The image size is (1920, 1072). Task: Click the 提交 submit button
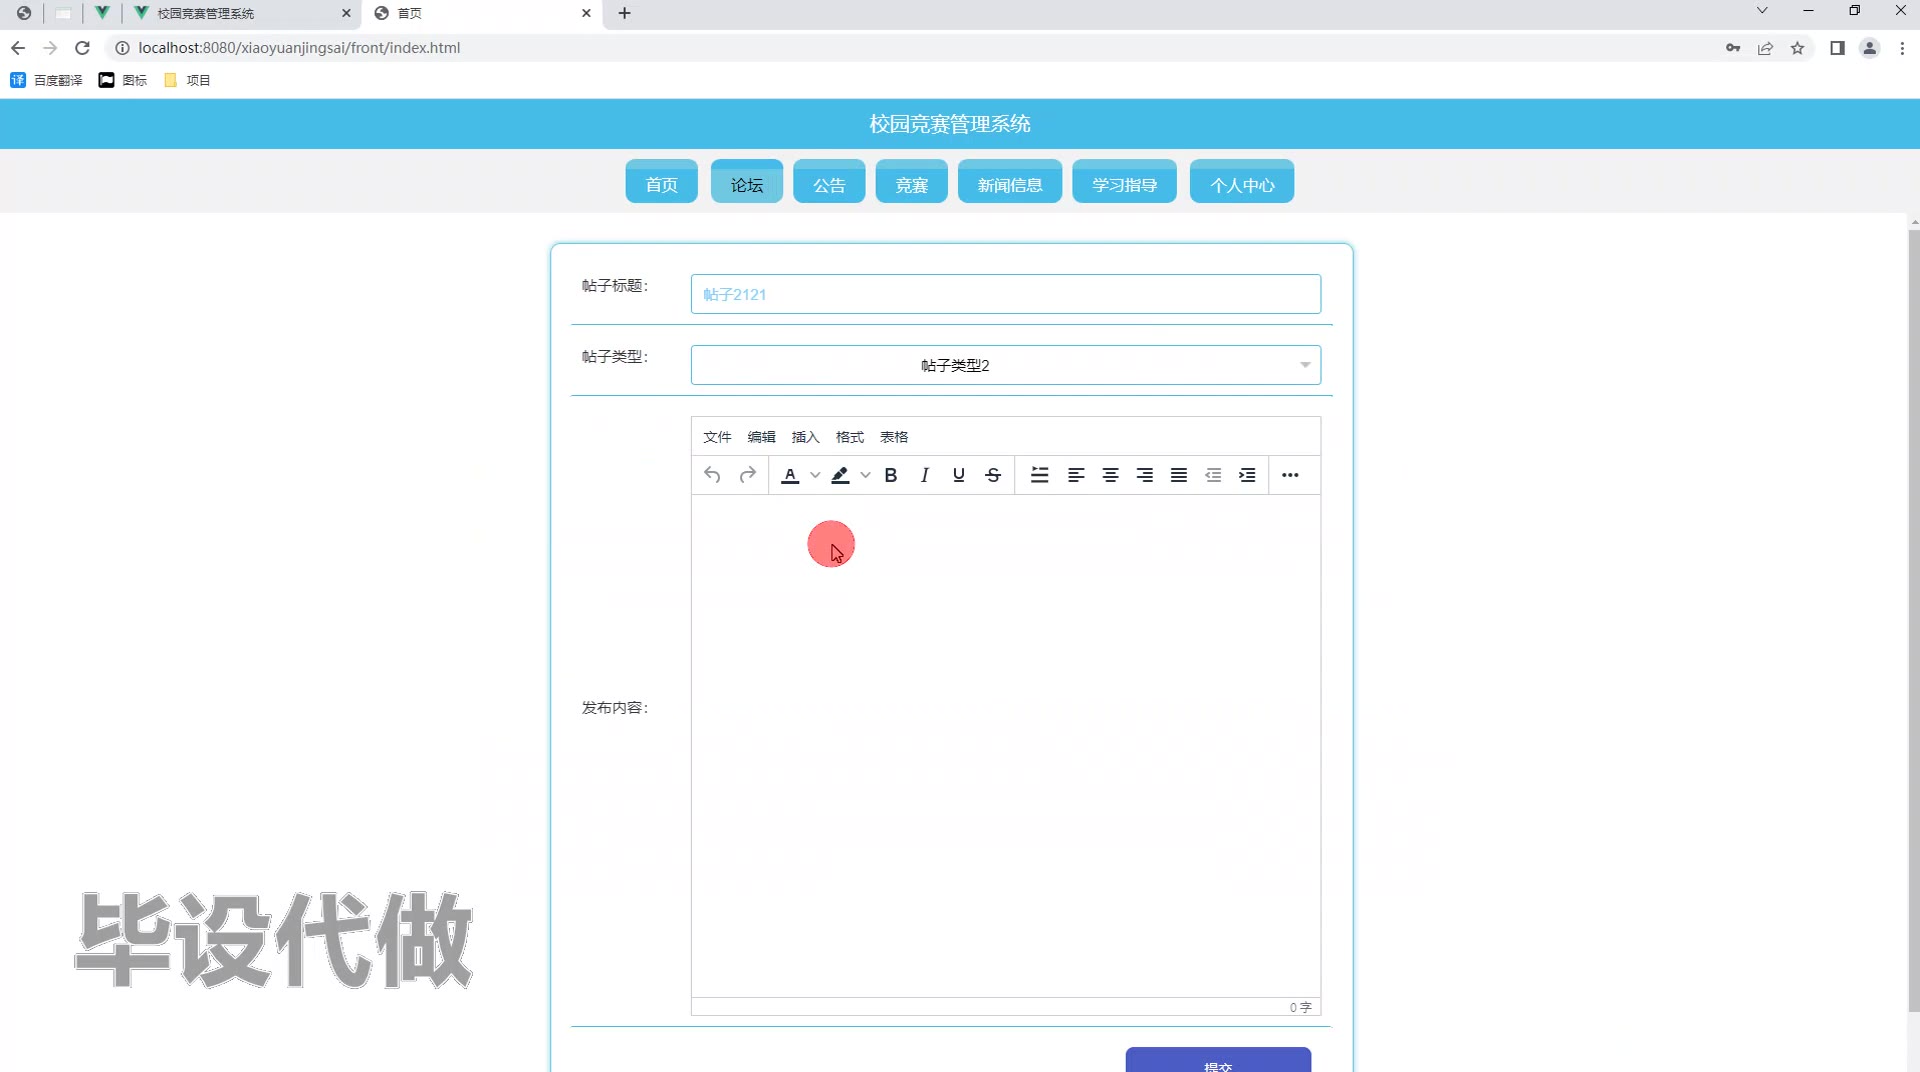(x=1218, y=1060)
